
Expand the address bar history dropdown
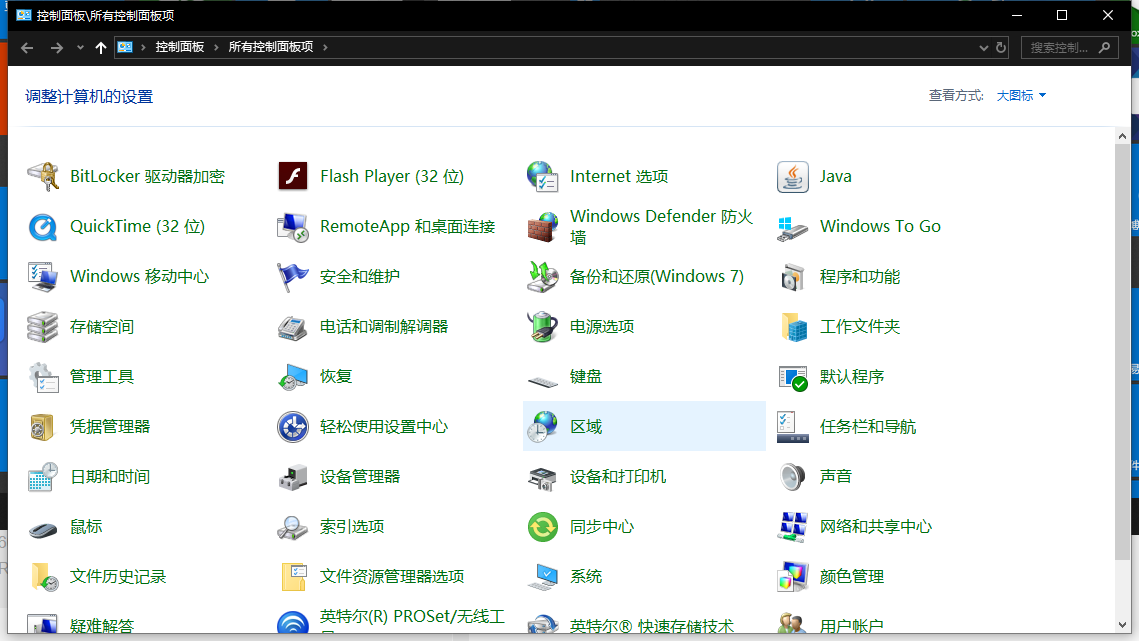point(984,48)
